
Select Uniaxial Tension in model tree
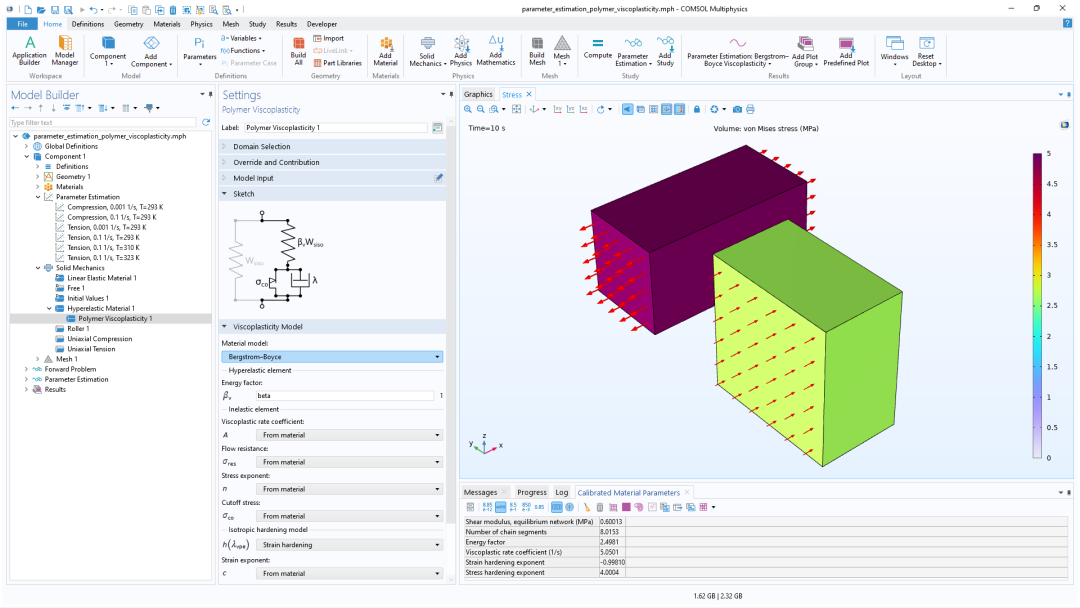pos(91,349)
